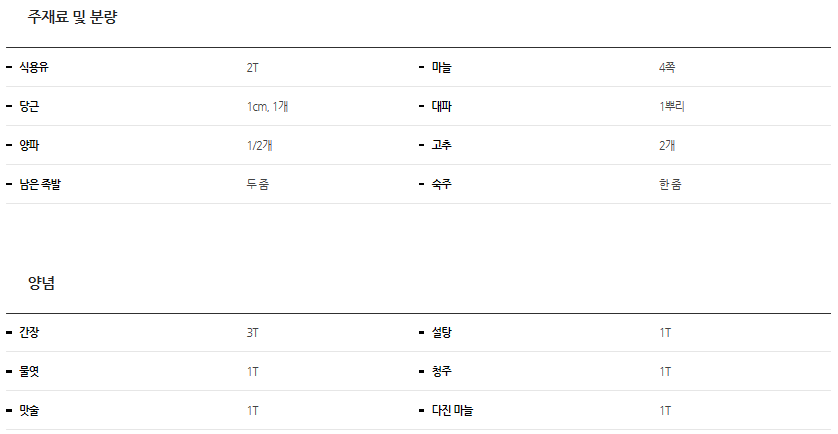The image size is (838, 434).
Task: Choose the 다진 마늘 seasoning item
Action: [x=452, y=410]
